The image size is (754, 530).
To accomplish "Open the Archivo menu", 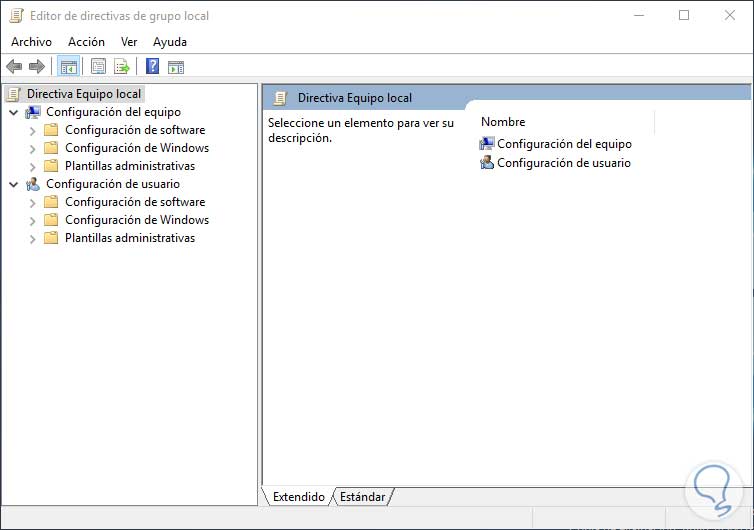I will point(31,42).
